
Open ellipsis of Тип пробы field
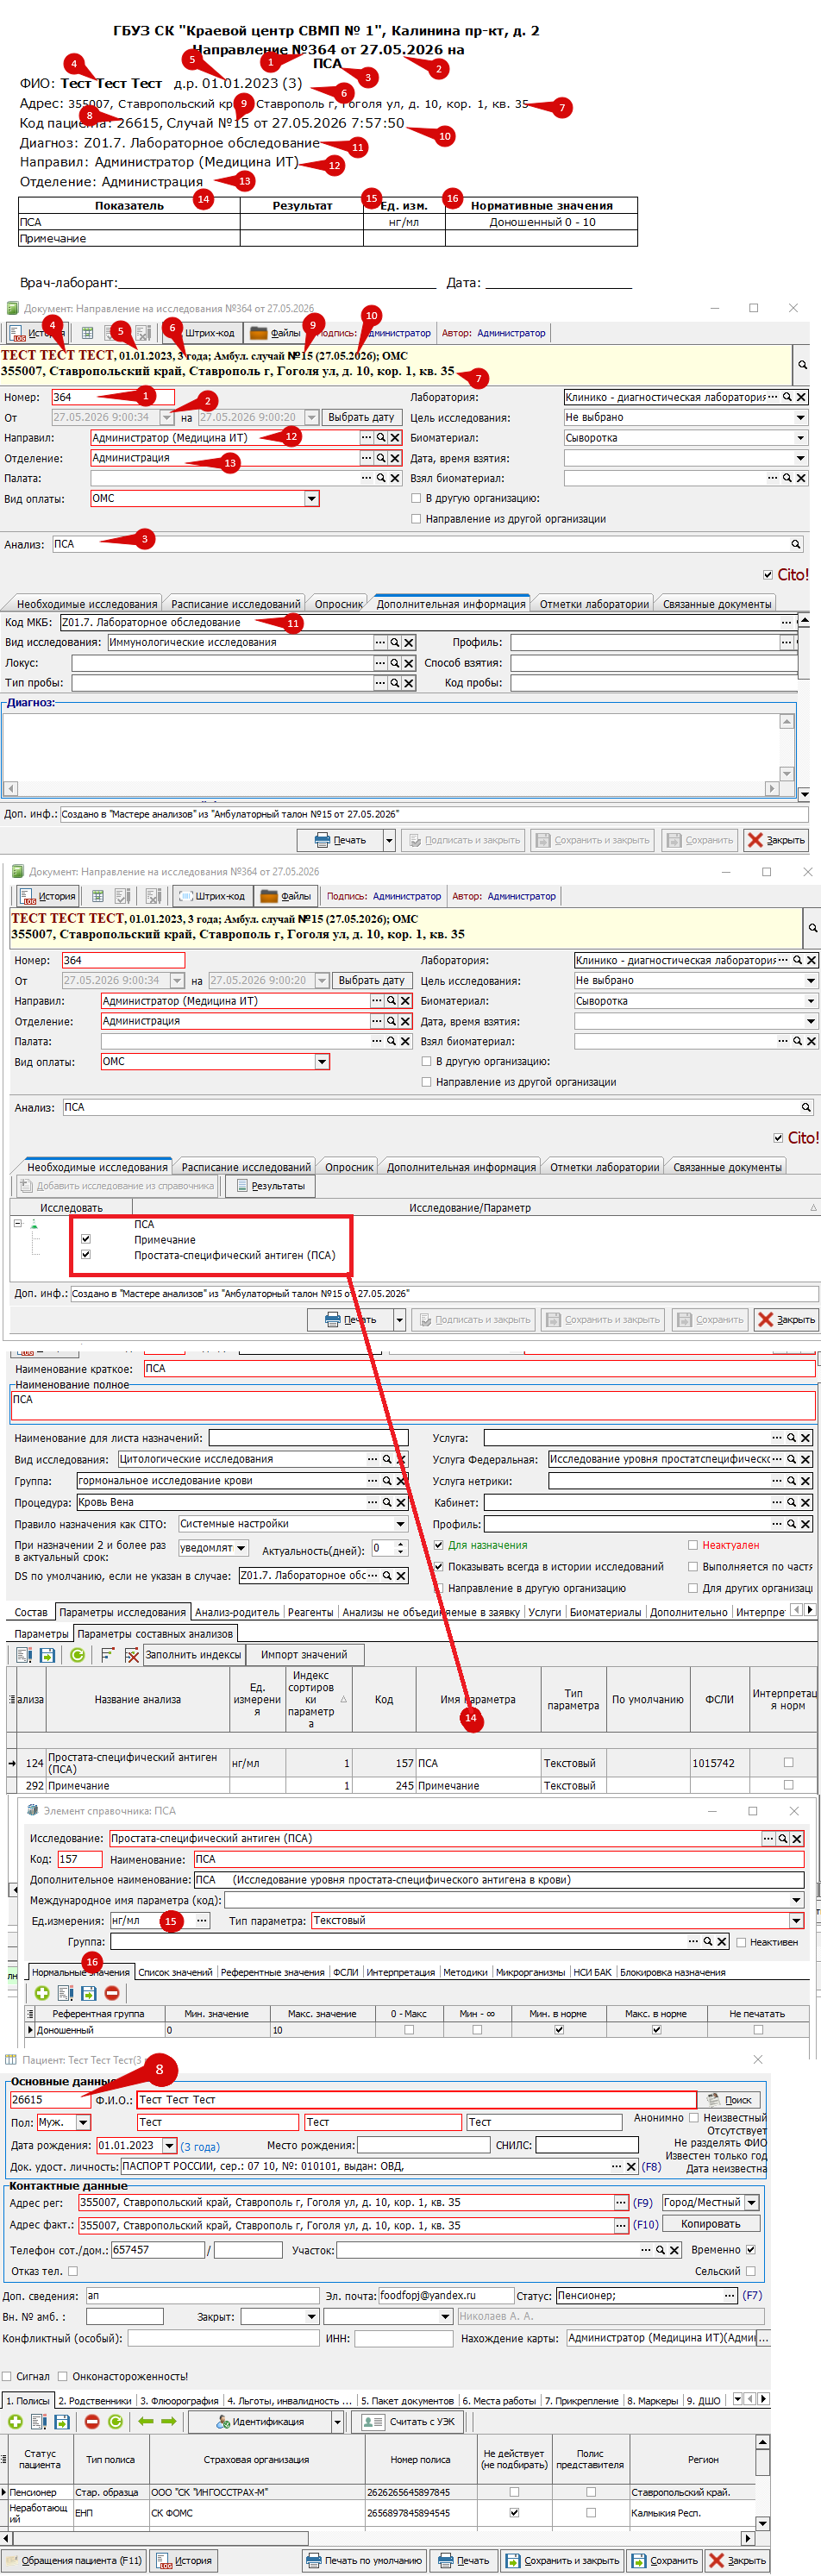380,683
